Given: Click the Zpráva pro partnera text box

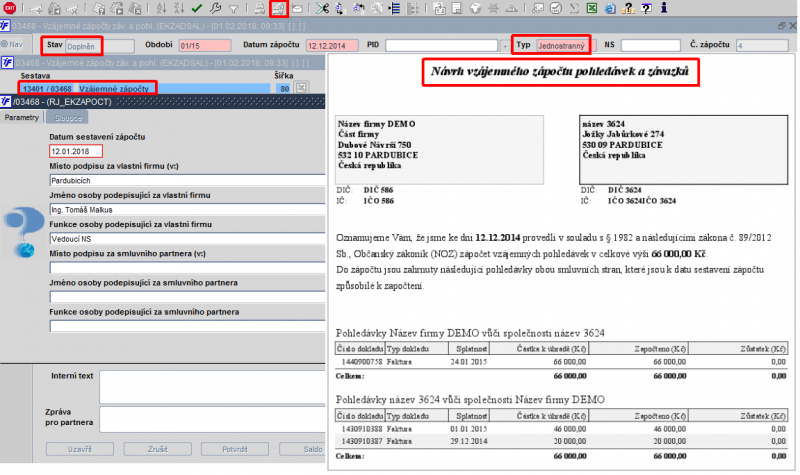Looking at the screenshot, I should [x=212, y=419].
